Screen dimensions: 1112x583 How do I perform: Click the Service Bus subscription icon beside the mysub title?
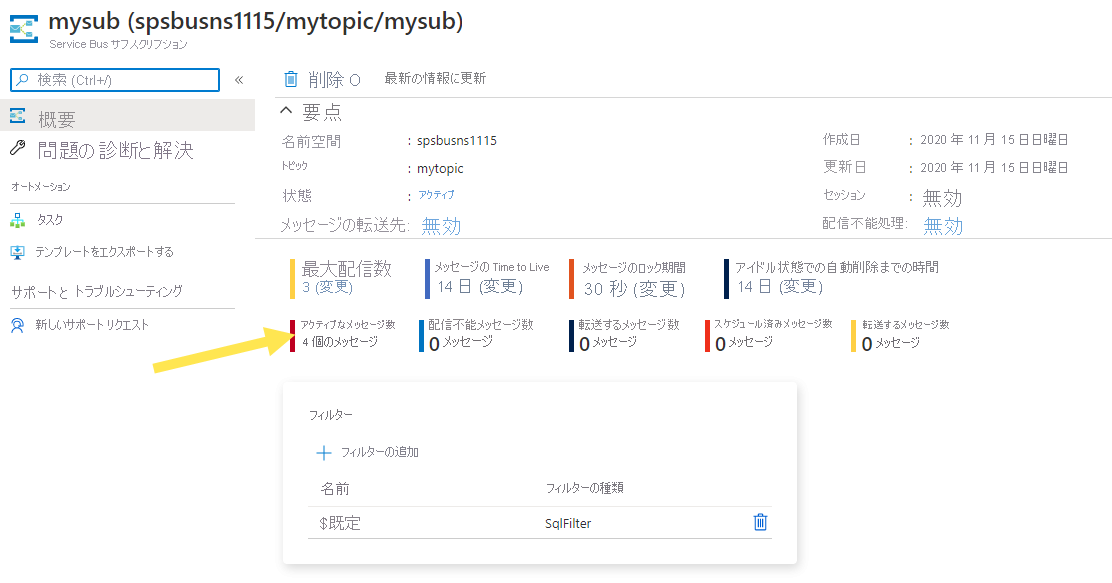click(x=23, y=30)
